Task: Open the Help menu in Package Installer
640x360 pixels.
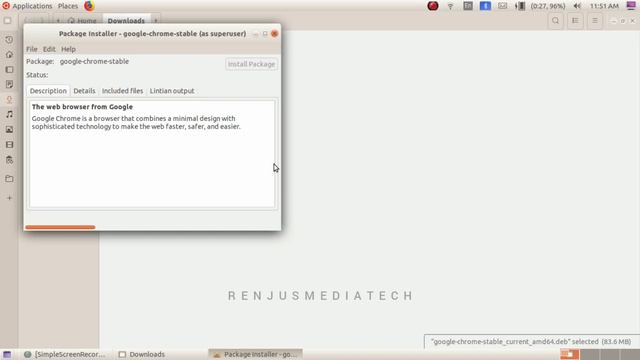Action: (x=68, y=49)
